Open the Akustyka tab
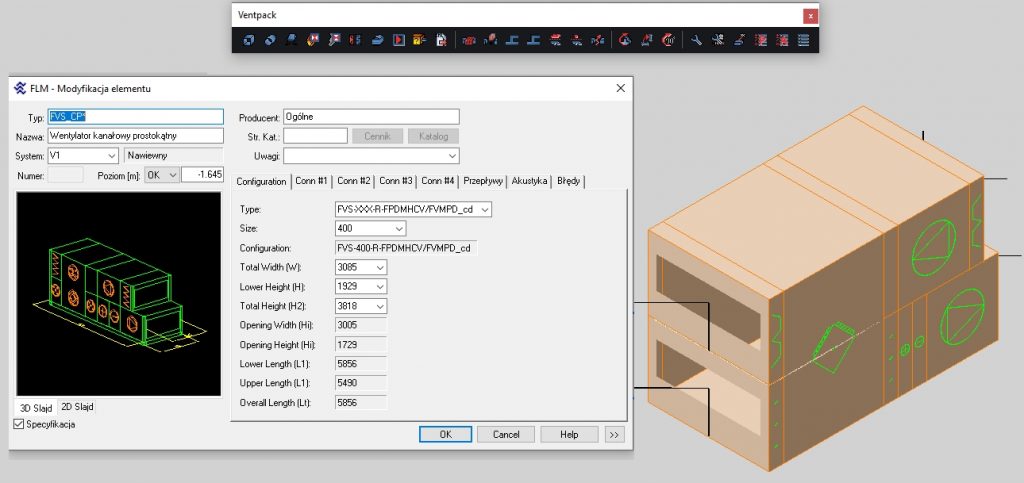Screen dimensions: 1024x483 (529, 181)
